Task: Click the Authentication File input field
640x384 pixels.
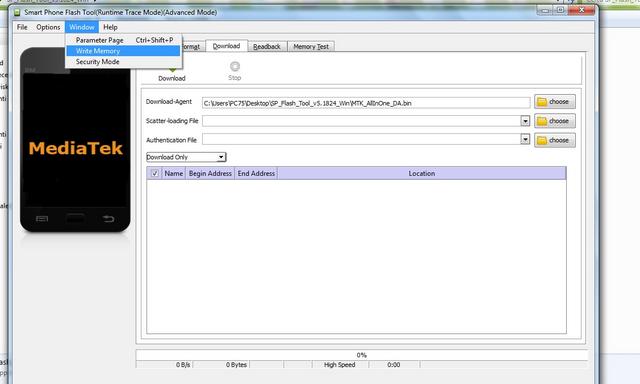Action: (x=361, y=139)
